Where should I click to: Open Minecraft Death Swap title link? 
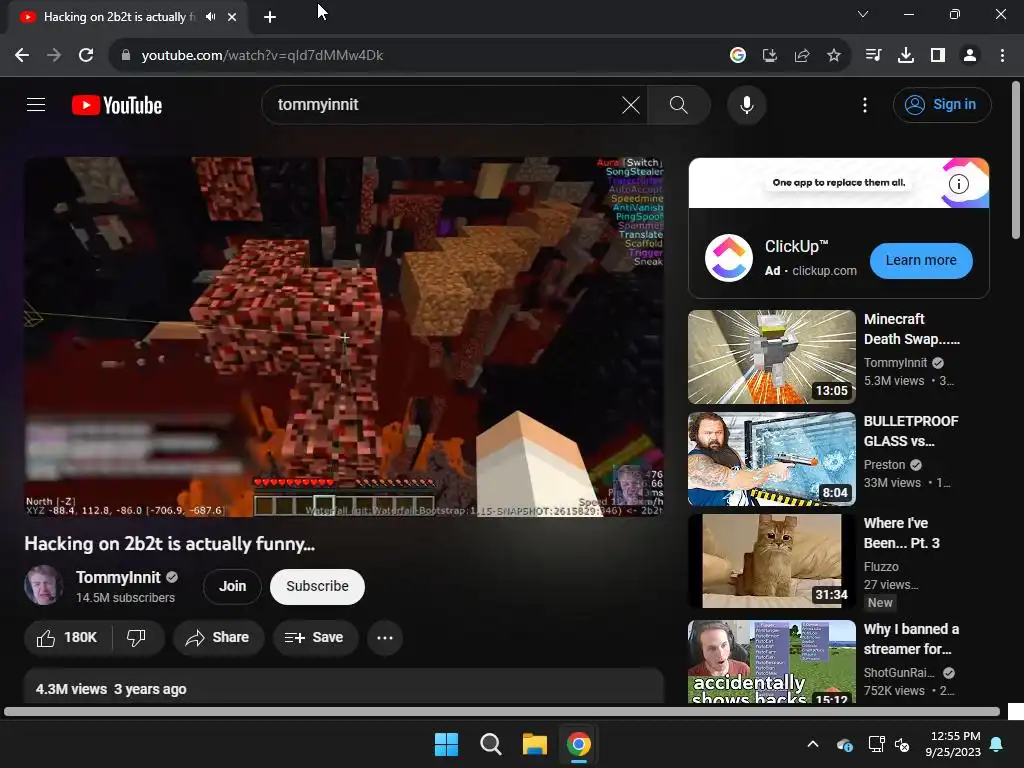pos(912,329)
